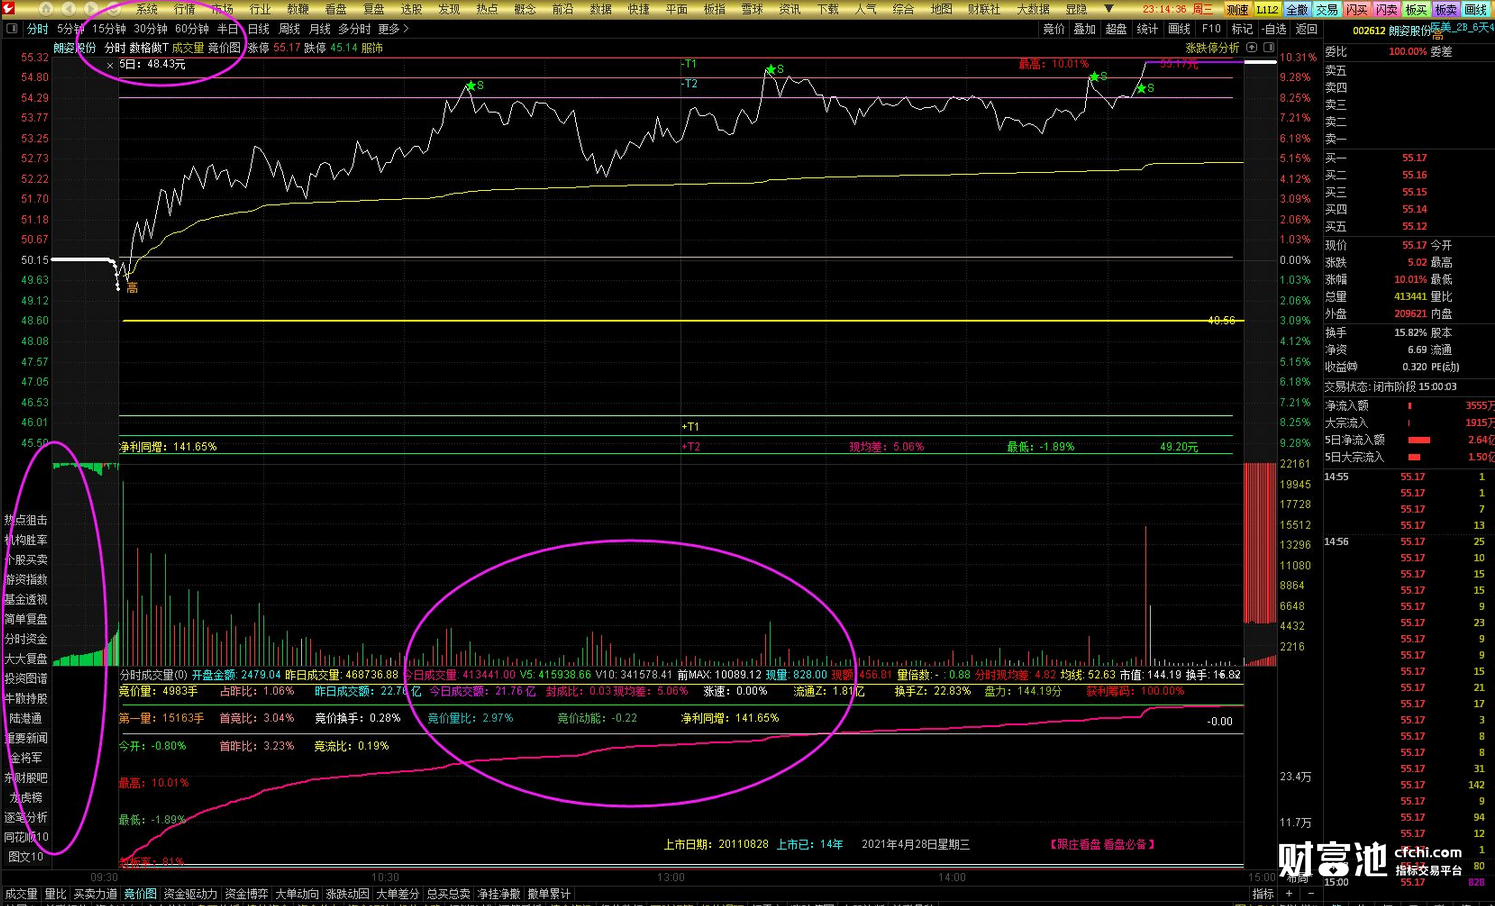Switch to the 成交量 indicator tab

coord(20,893)
